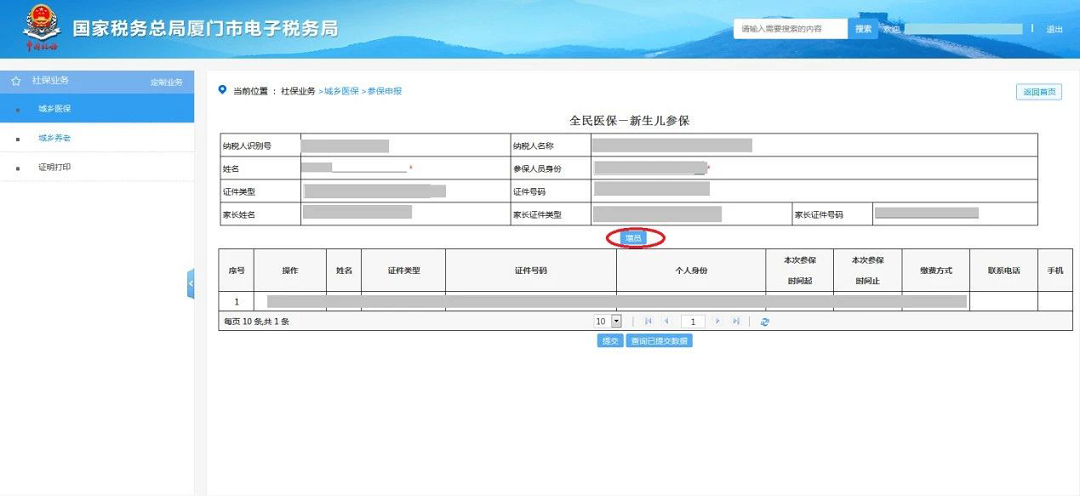Click the 退出 logout link
Image resolution: width=1080 pixels, height=496 pixels.
pyautogui.click(x=1054, y=29)
